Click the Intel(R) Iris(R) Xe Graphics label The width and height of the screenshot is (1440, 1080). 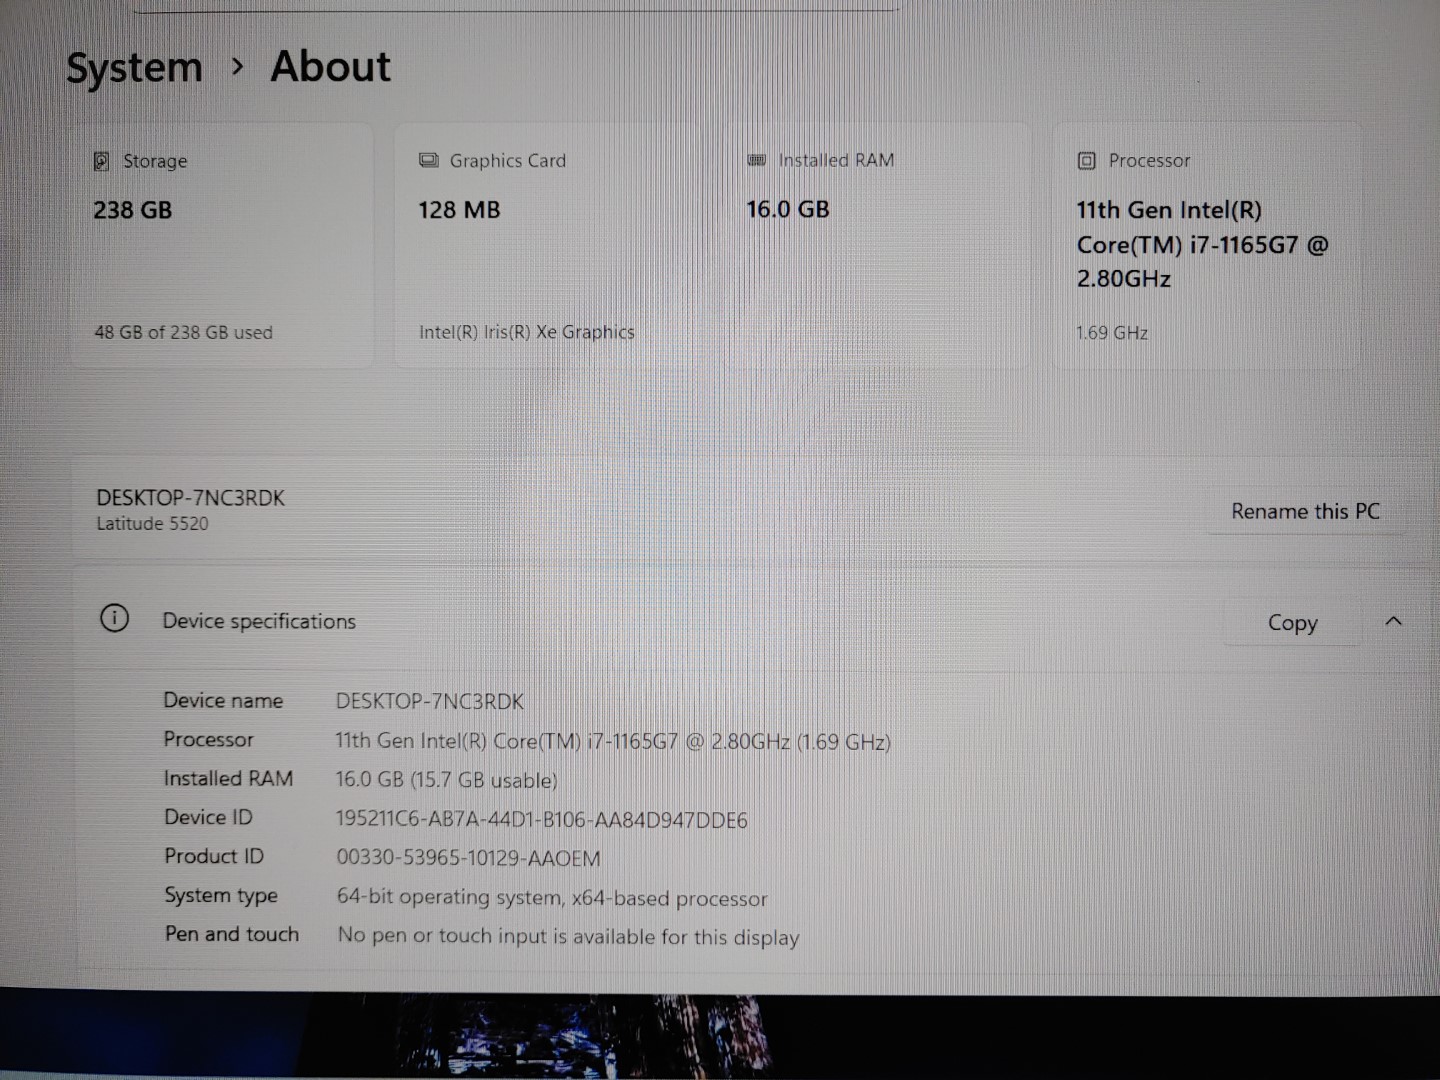pyautogui.click(x=526, y=332)
